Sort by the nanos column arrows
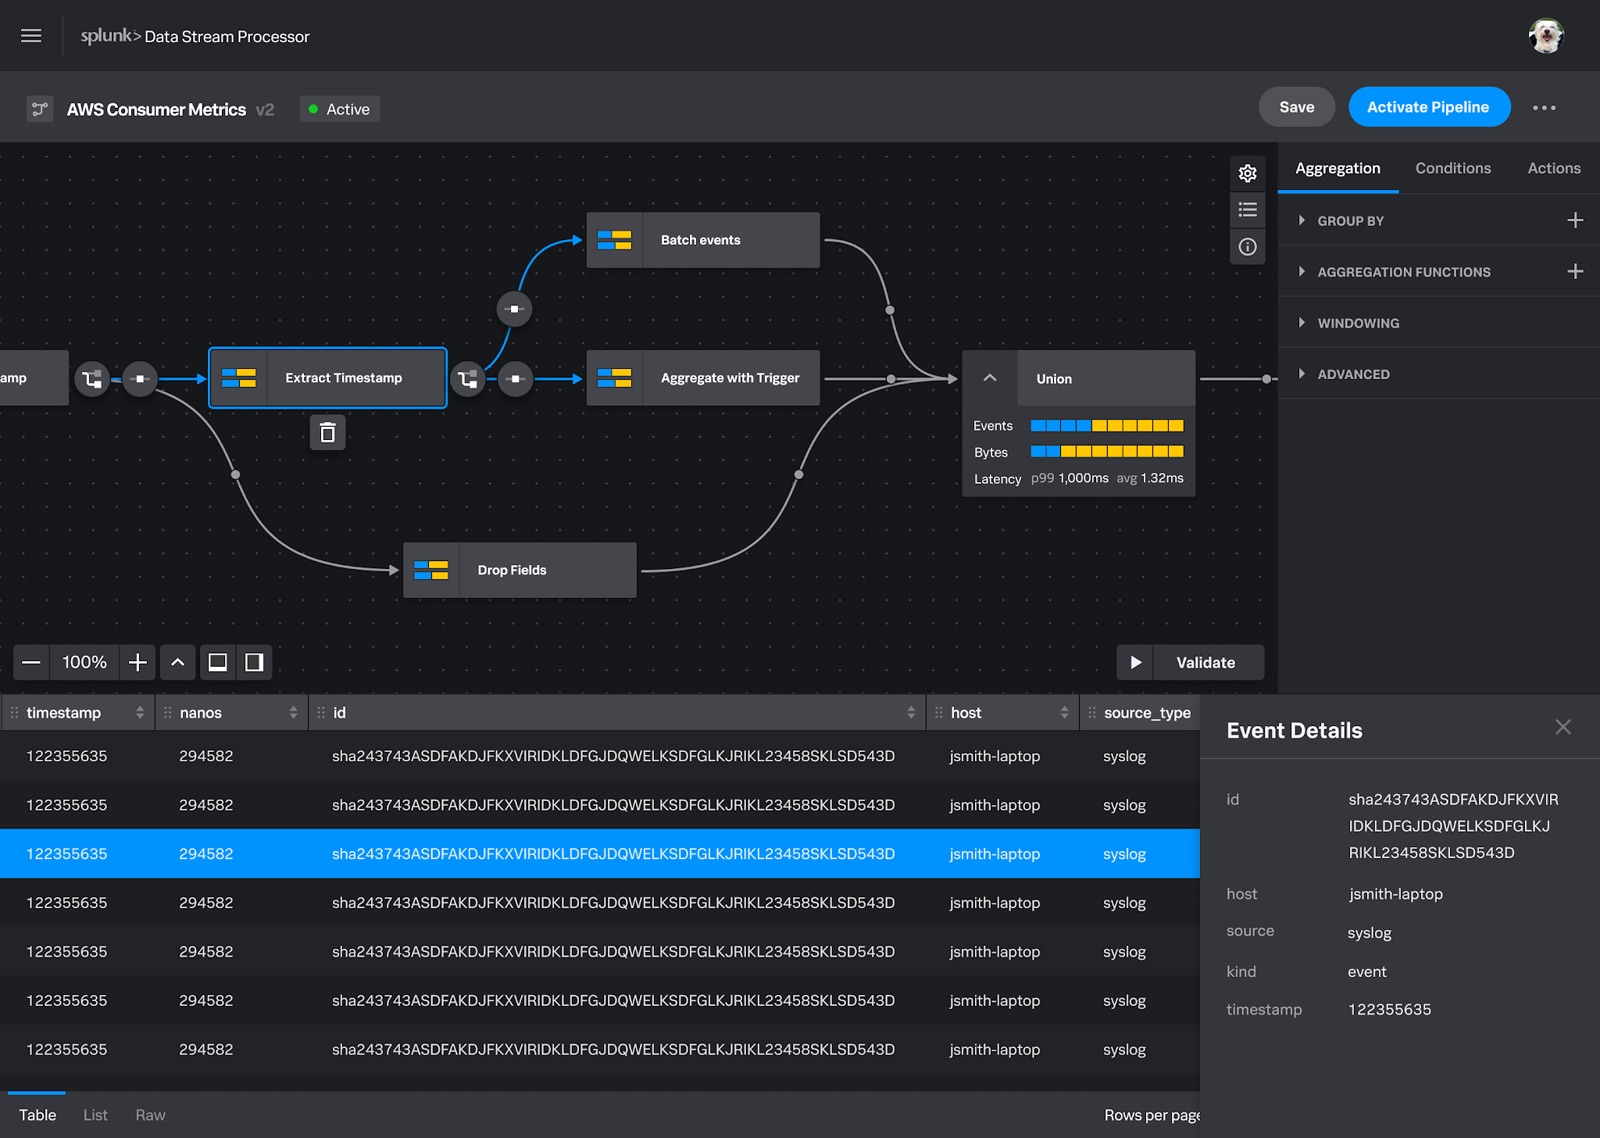The width and height of the screenshot is (1600, 1138). 293,712
